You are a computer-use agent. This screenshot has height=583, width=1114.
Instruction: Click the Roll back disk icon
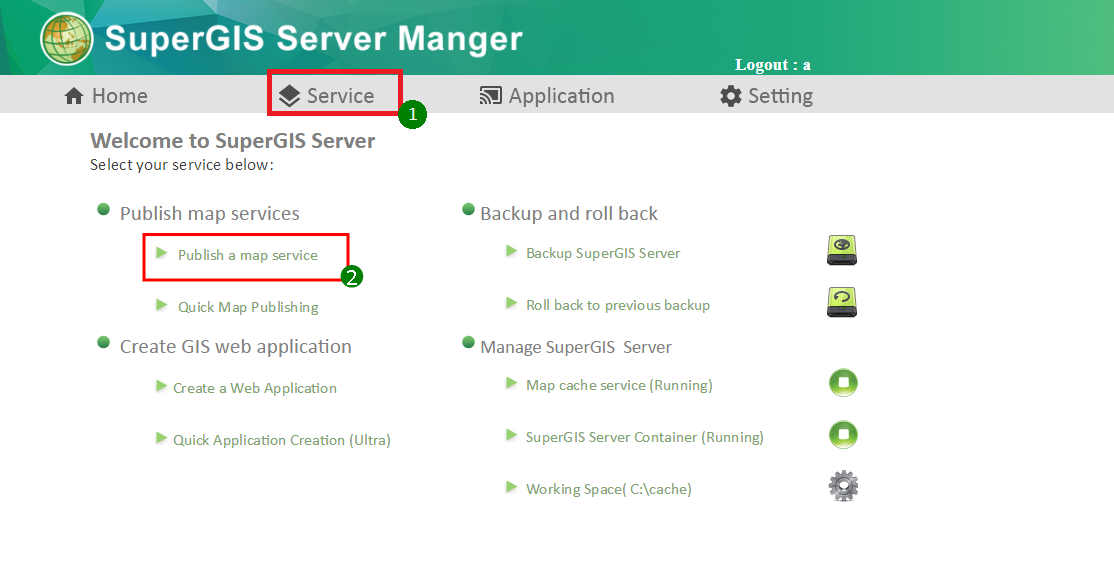click(x=842, y=303)
